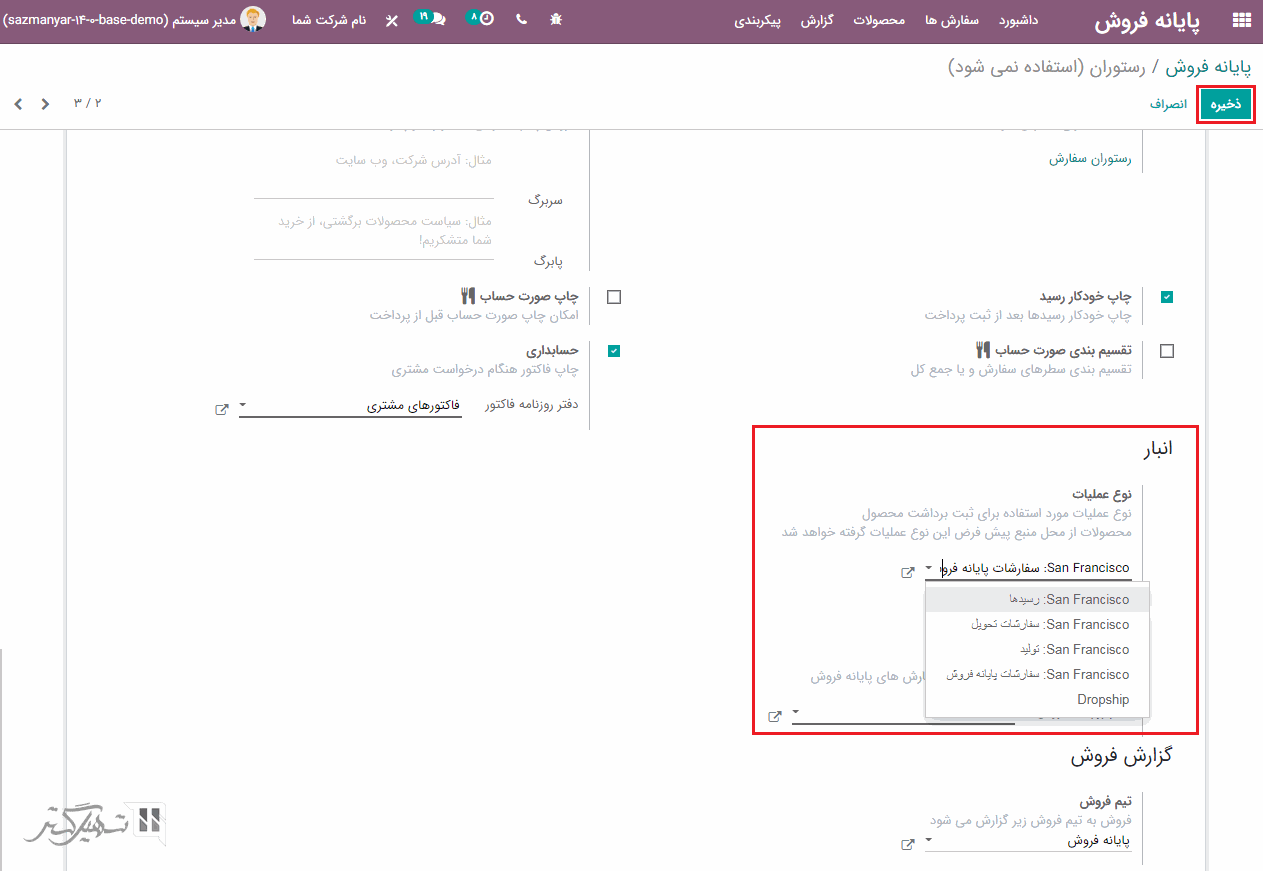Open conversations icon with badge 19
Viewport: 1263px width, 871px height.
click(x=432, y=19)
